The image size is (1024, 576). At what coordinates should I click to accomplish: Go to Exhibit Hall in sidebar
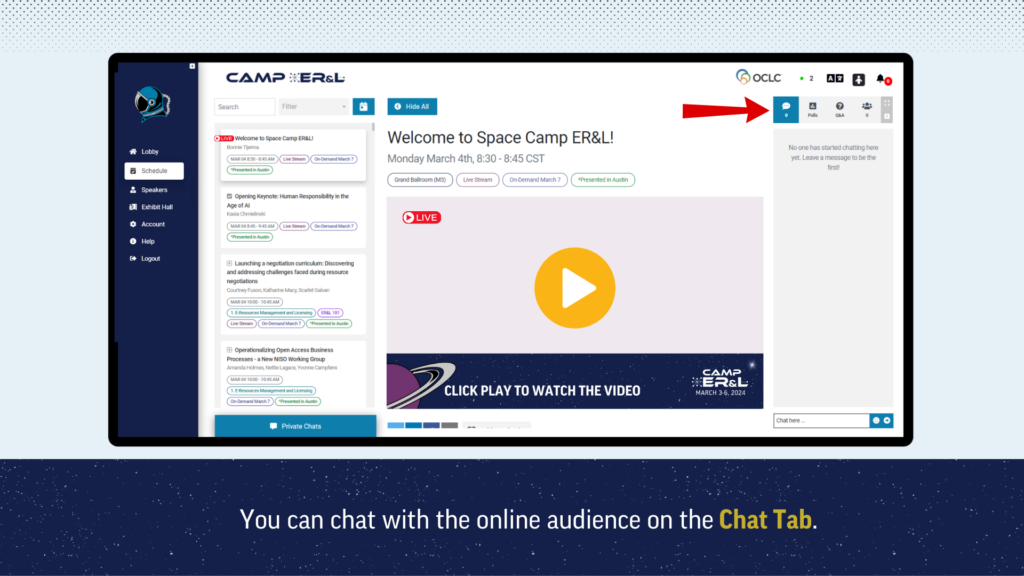(x=155, y=207)
